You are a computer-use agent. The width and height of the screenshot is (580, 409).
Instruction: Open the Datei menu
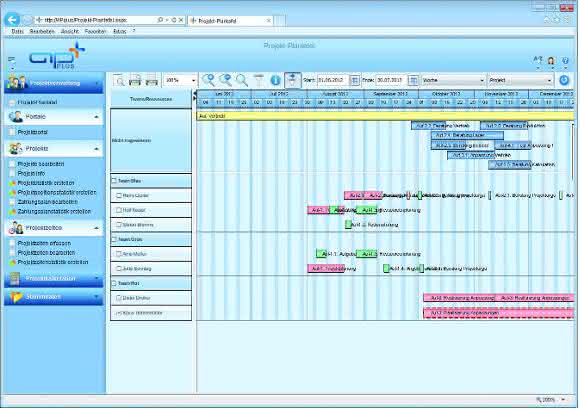[17, 32]
